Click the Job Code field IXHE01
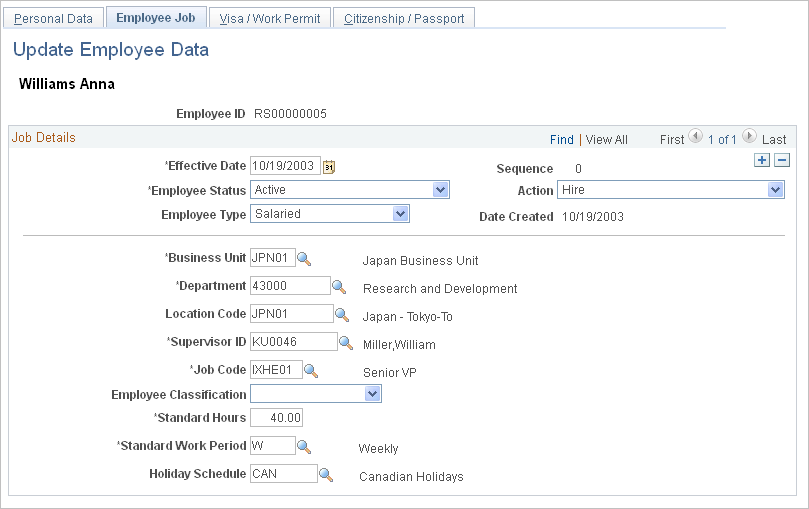Viewport: 809px width, 509px height. pyautogui.click(x=277, y=370)
